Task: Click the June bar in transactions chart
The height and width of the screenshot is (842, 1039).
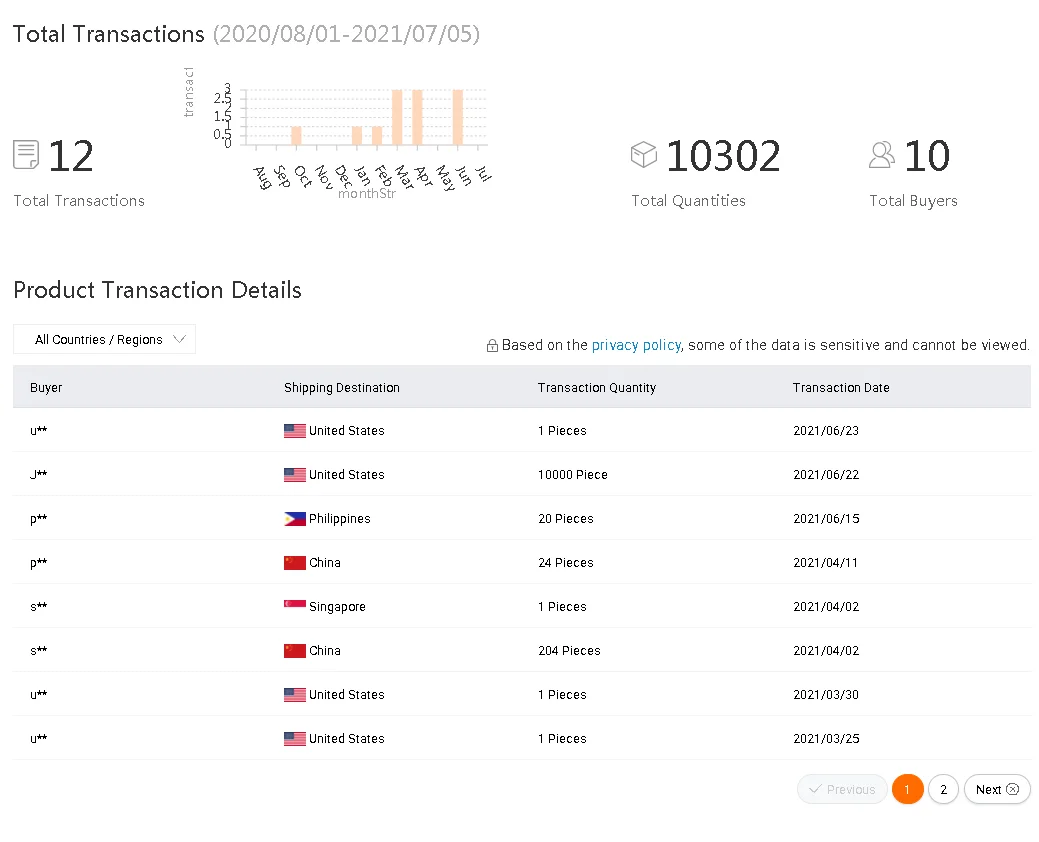Action: pyautogui.click(x=458, y=118)
